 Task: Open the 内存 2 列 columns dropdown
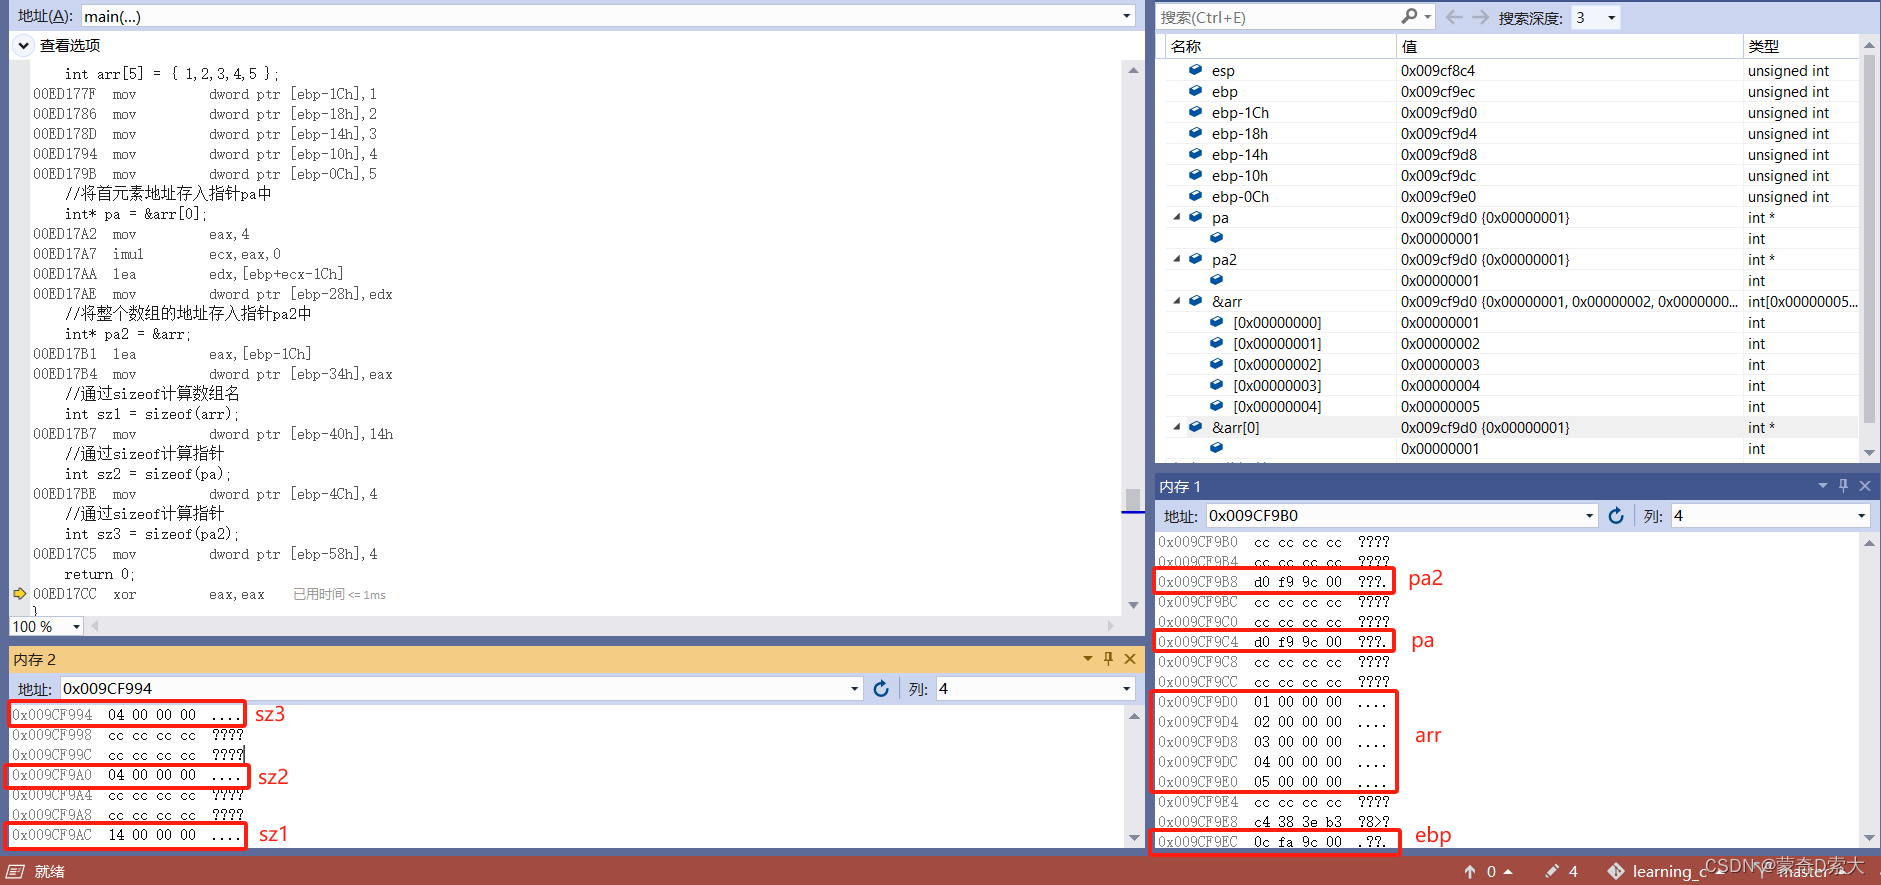click(x=1127, y=688)
